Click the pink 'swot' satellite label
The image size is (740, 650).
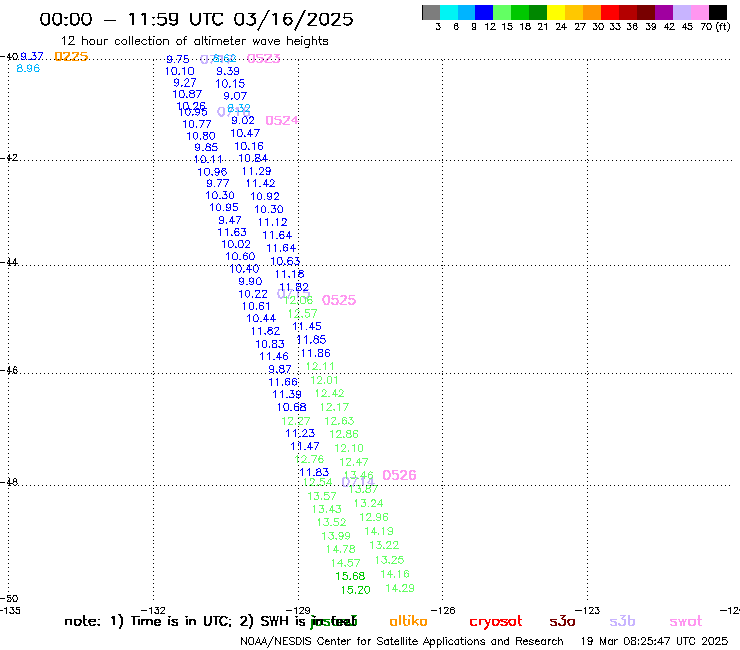click(686, 621)
